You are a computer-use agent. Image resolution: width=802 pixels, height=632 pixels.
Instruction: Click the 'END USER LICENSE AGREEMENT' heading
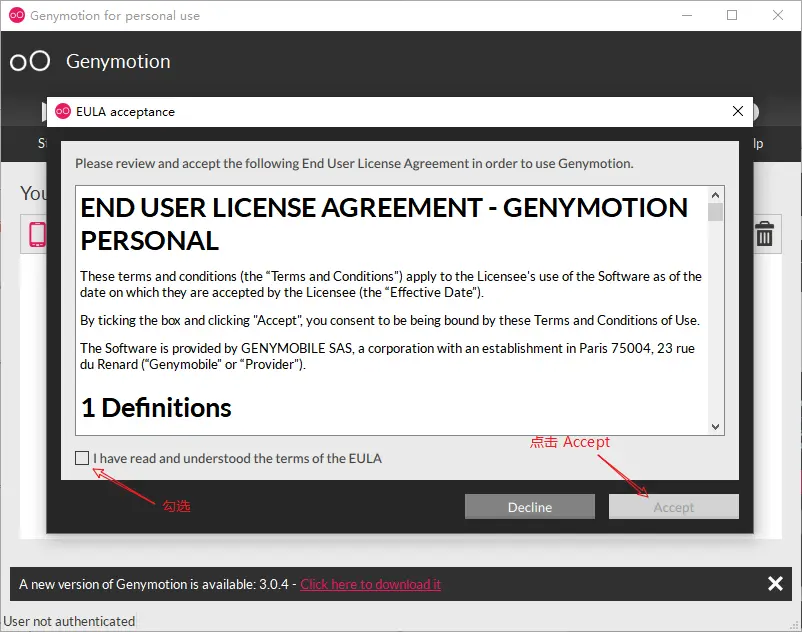[x=384, y=224]
